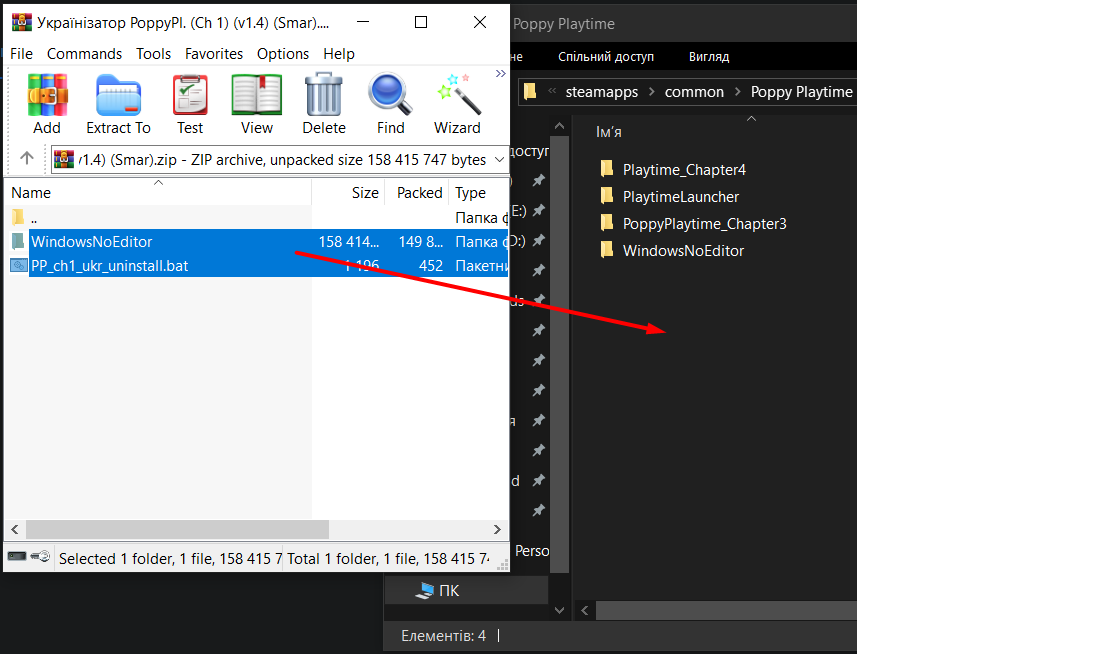Launch the Wizard wand icon
The height and width of the screenshot is (654, 1100).
point(457,95)
